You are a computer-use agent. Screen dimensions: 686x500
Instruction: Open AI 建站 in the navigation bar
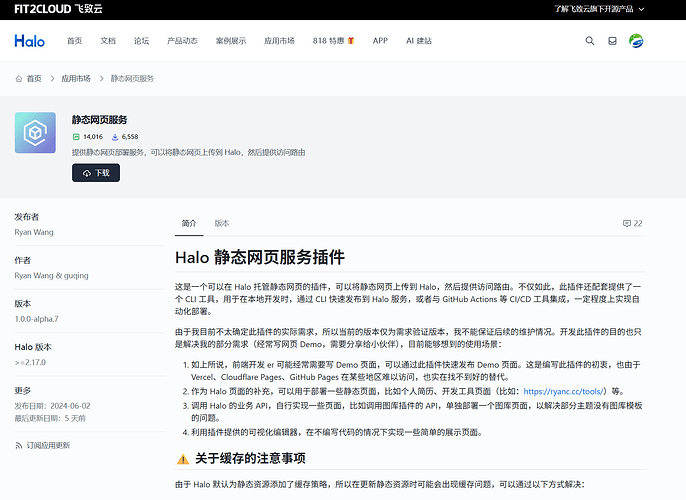tap(419, 41)
